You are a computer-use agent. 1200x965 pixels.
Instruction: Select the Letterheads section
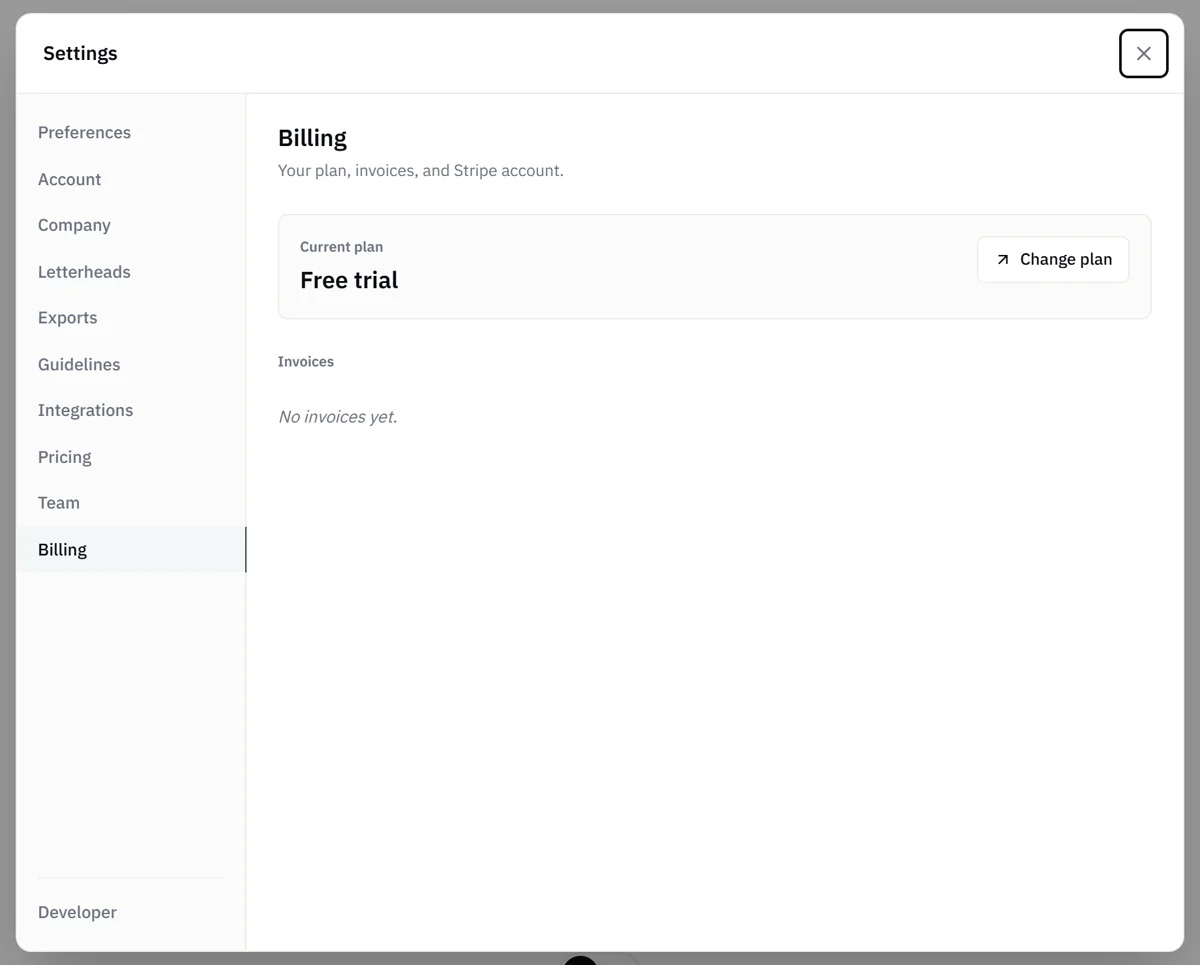tap(131, 272)
